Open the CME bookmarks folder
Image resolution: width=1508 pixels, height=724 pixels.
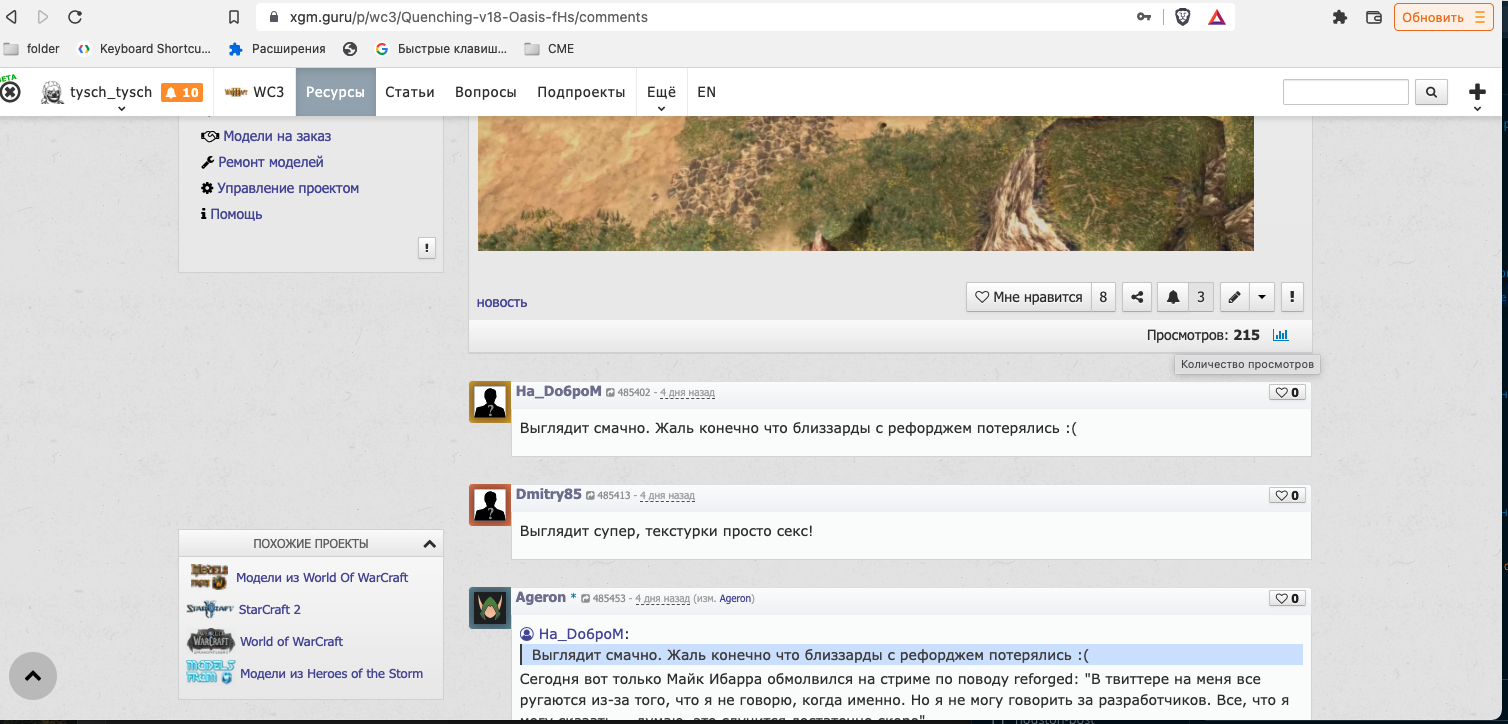click(x=549, y=48)
